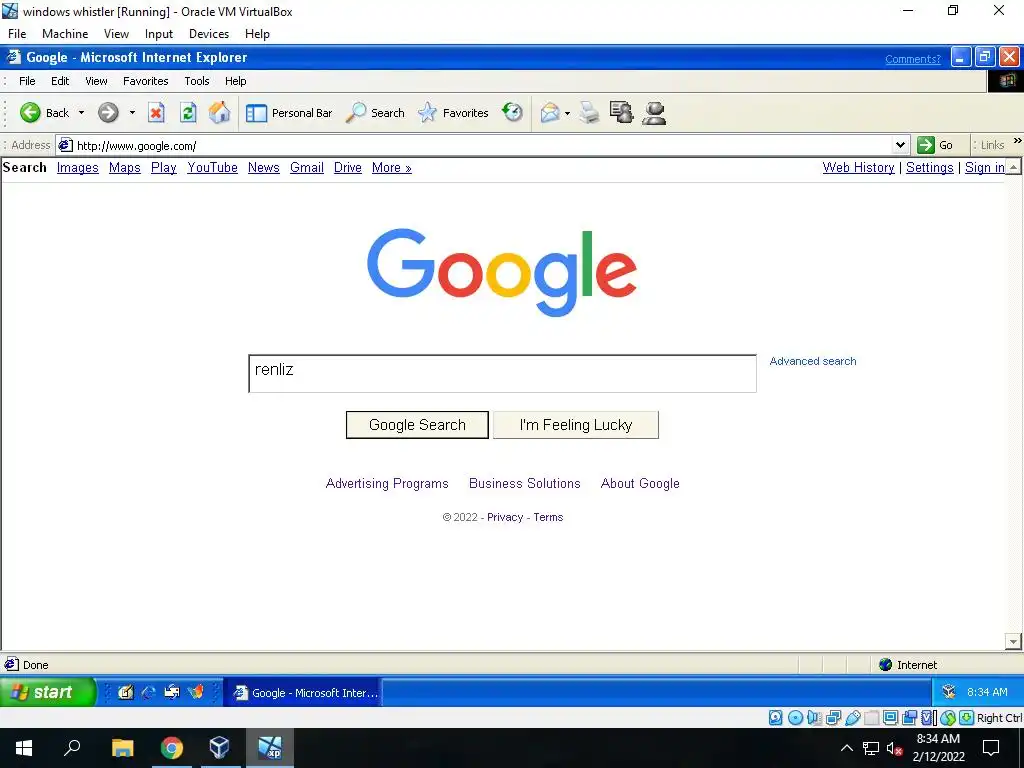This screenshot has width=1024, height=768.
Task: Click VirtualBox optical disc status icon
Action: pos(795,718)
